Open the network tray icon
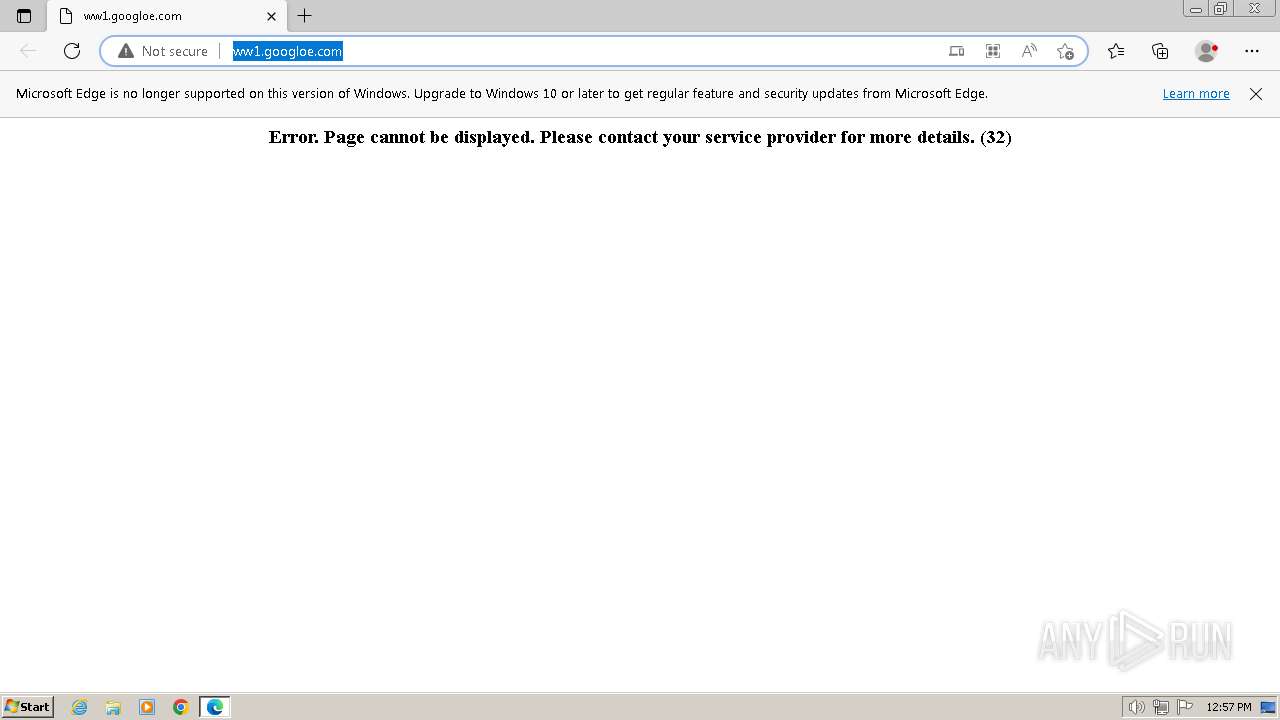Viewport: 1280px width, 720px height. click(1161, 707)
